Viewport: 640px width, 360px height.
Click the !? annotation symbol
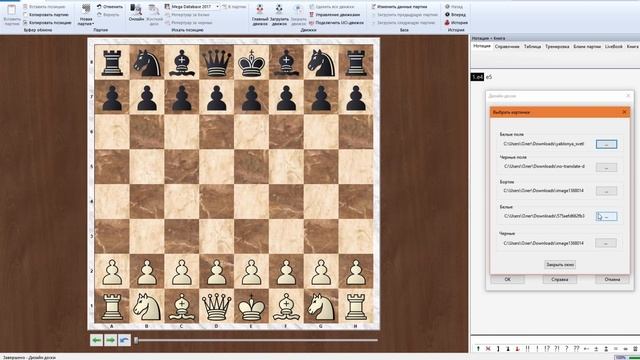click(547, 349)
